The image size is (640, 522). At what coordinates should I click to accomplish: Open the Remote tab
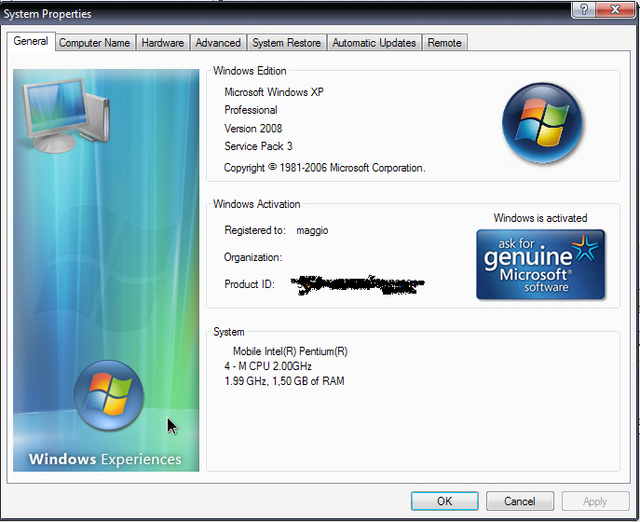(x=444, y=43)
